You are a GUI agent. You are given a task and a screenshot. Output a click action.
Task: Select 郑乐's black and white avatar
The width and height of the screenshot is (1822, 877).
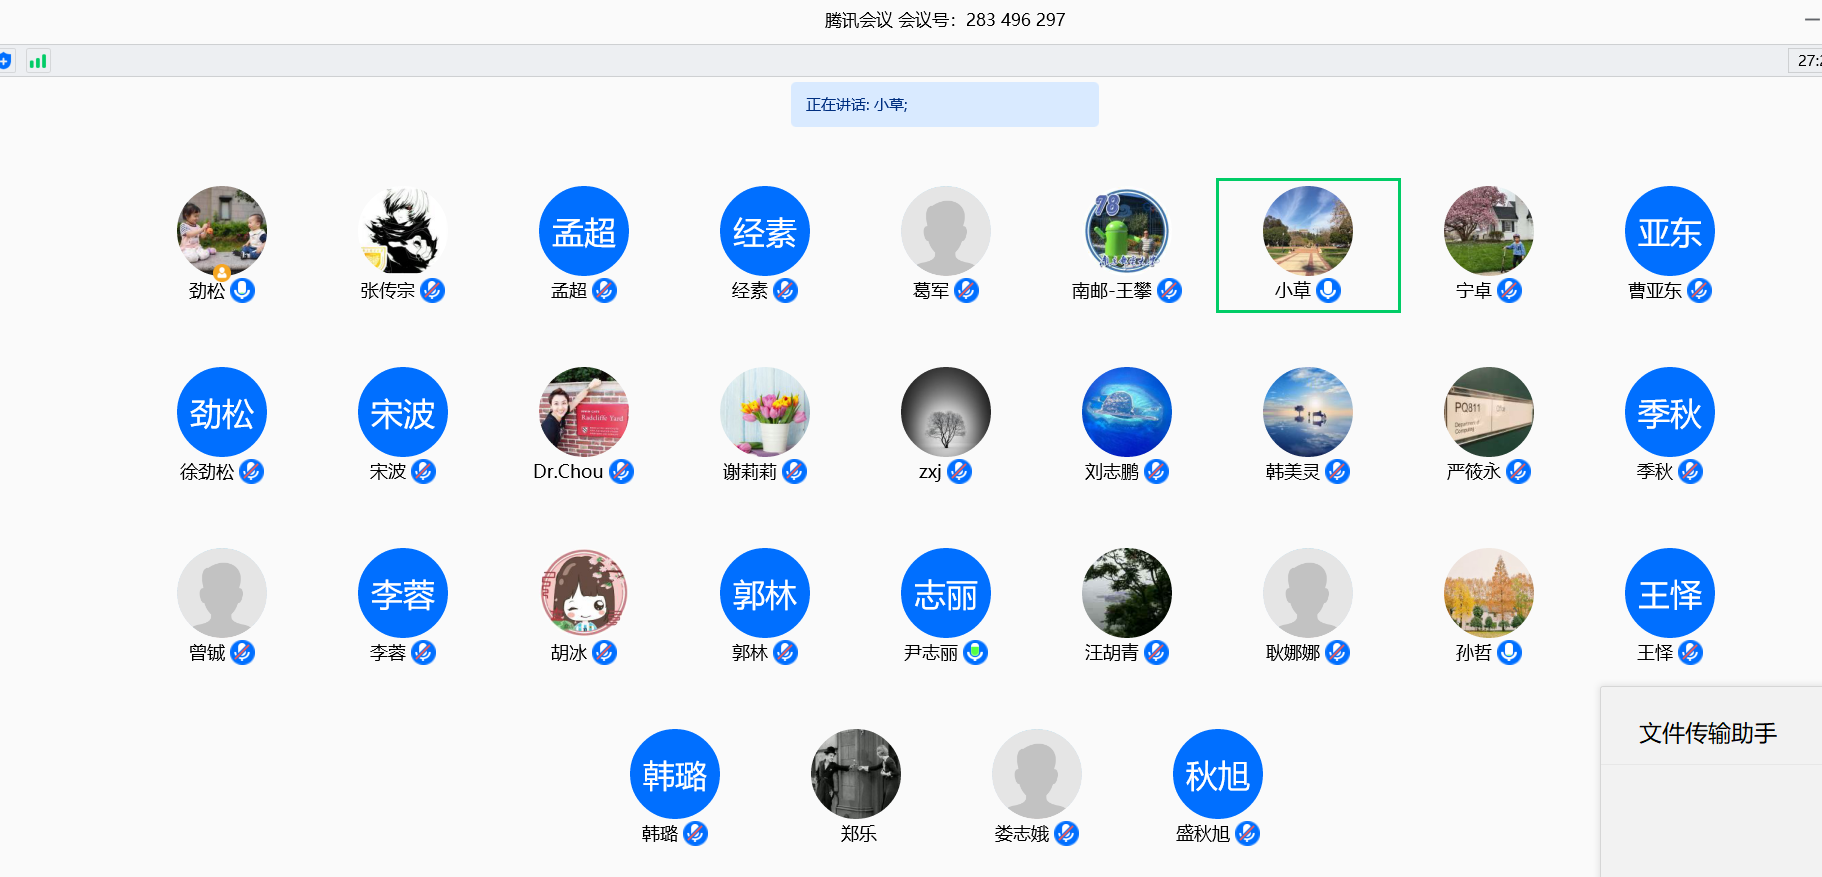coord(856,774)
